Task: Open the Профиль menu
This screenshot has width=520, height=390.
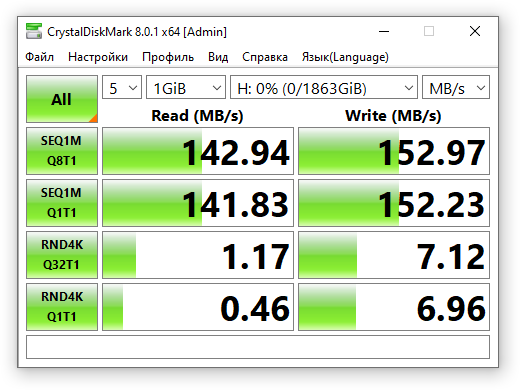Action: click(x=168, y=57)
